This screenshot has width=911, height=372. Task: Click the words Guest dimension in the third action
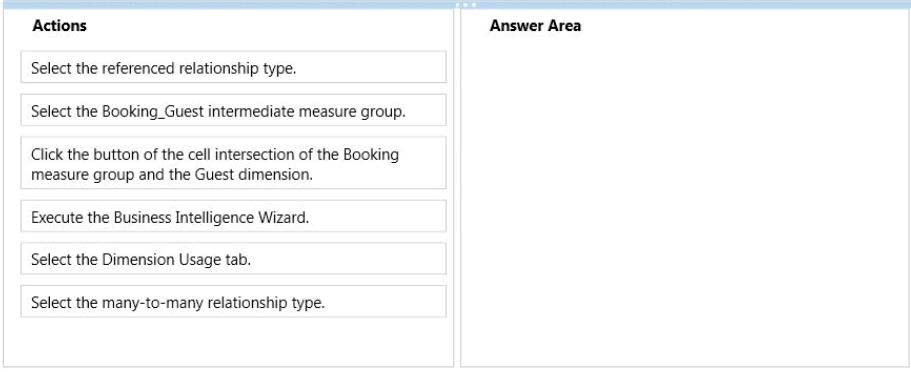[x=276, y=174]
